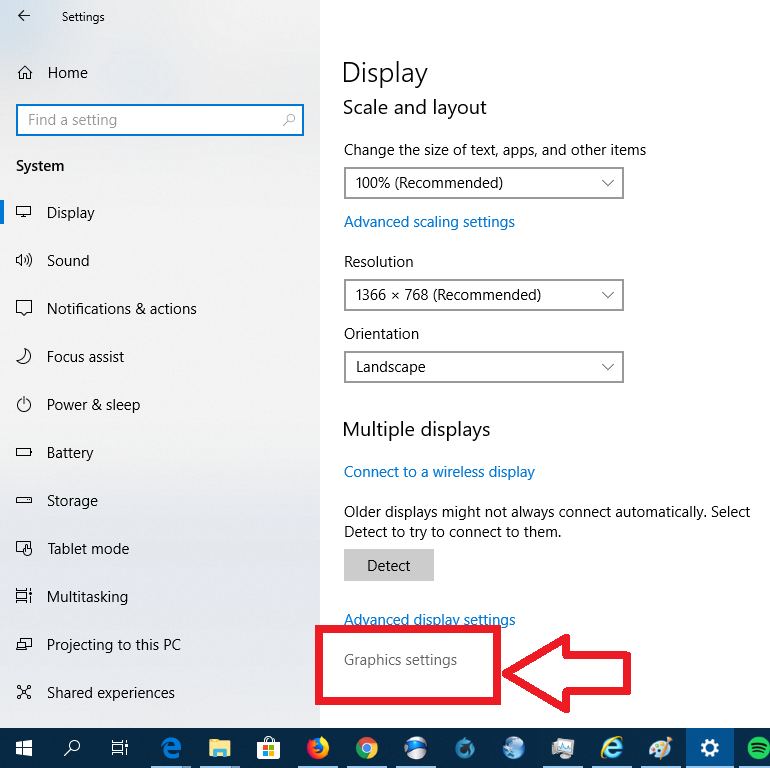Expand the Landscape orientation dropdown
This screenshot has height=768, width=770.
click(x=484, y=367)
